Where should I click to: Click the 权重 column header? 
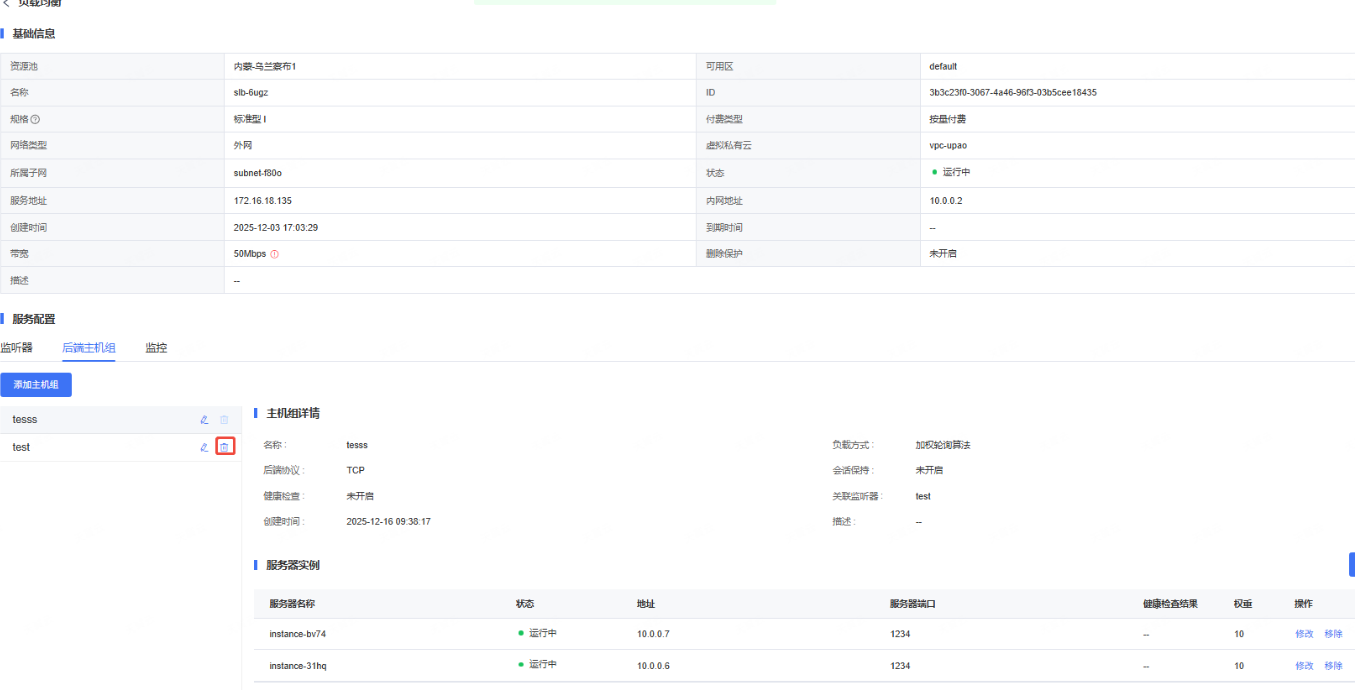(1243, 604)
